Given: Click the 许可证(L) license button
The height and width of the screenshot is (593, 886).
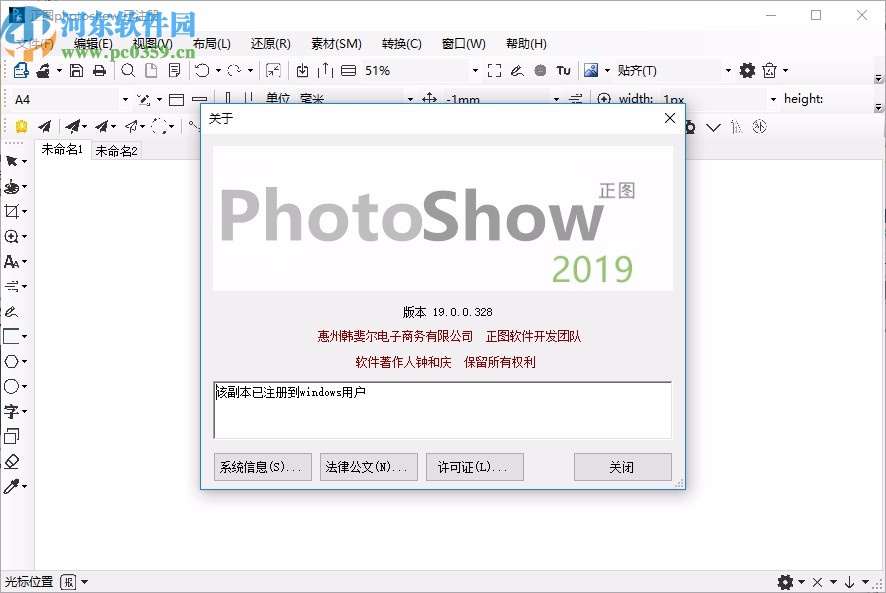Looking at the screenshot, I should pyautogui.click(x=474, y=466).
